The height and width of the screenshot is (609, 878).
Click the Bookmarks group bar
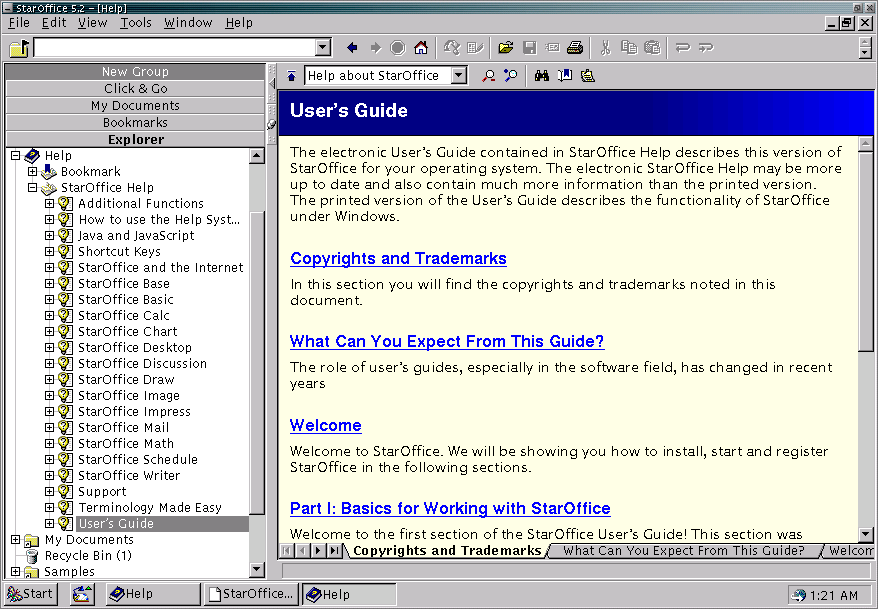coord(135,122)
